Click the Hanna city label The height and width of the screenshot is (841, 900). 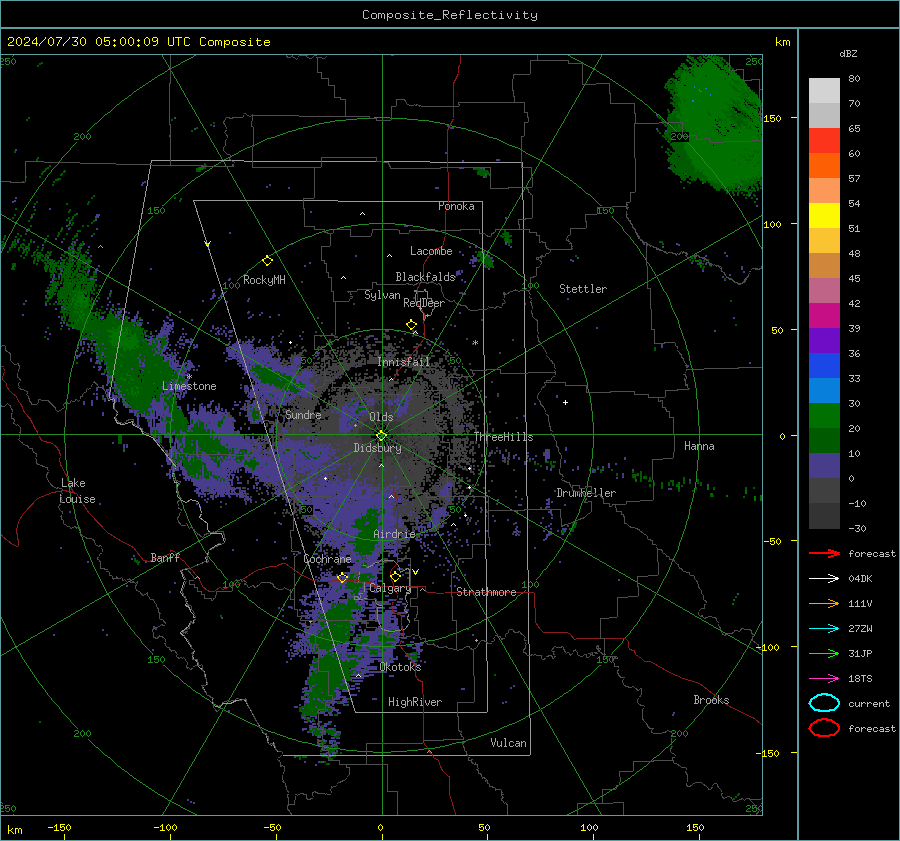(699, 446)
